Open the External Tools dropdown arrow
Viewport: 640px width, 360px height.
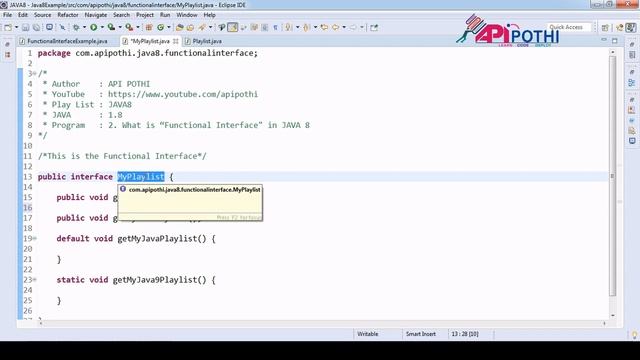(x=138, y=27)
